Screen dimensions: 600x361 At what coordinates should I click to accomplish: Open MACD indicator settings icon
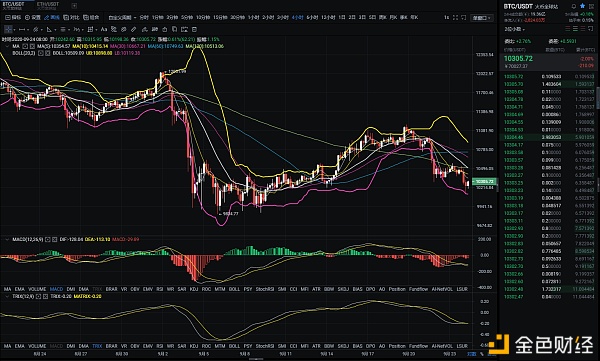(x=47, y=240)
